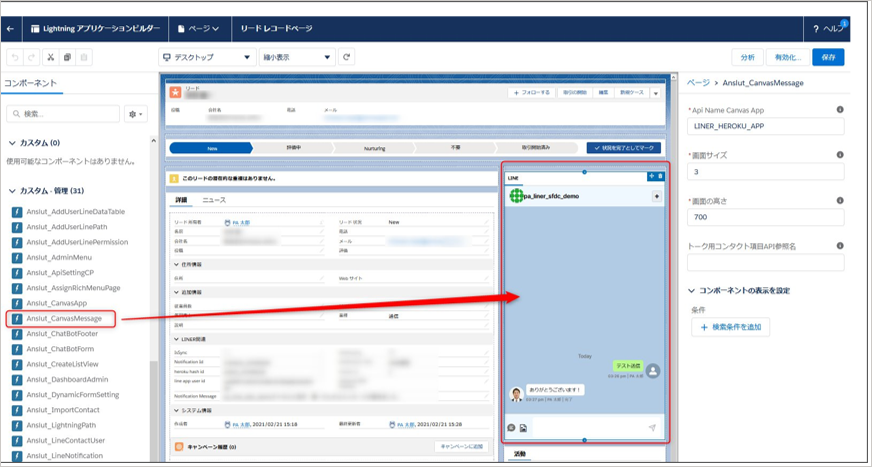Click the orange campaign history icon

(x=179, y=446)
